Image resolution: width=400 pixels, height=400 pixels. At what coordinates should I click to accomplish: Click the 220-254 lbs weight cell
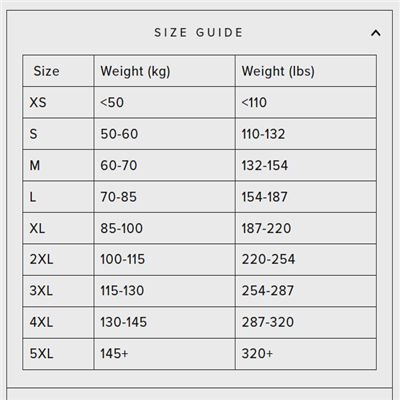click(x=306, y=259)
